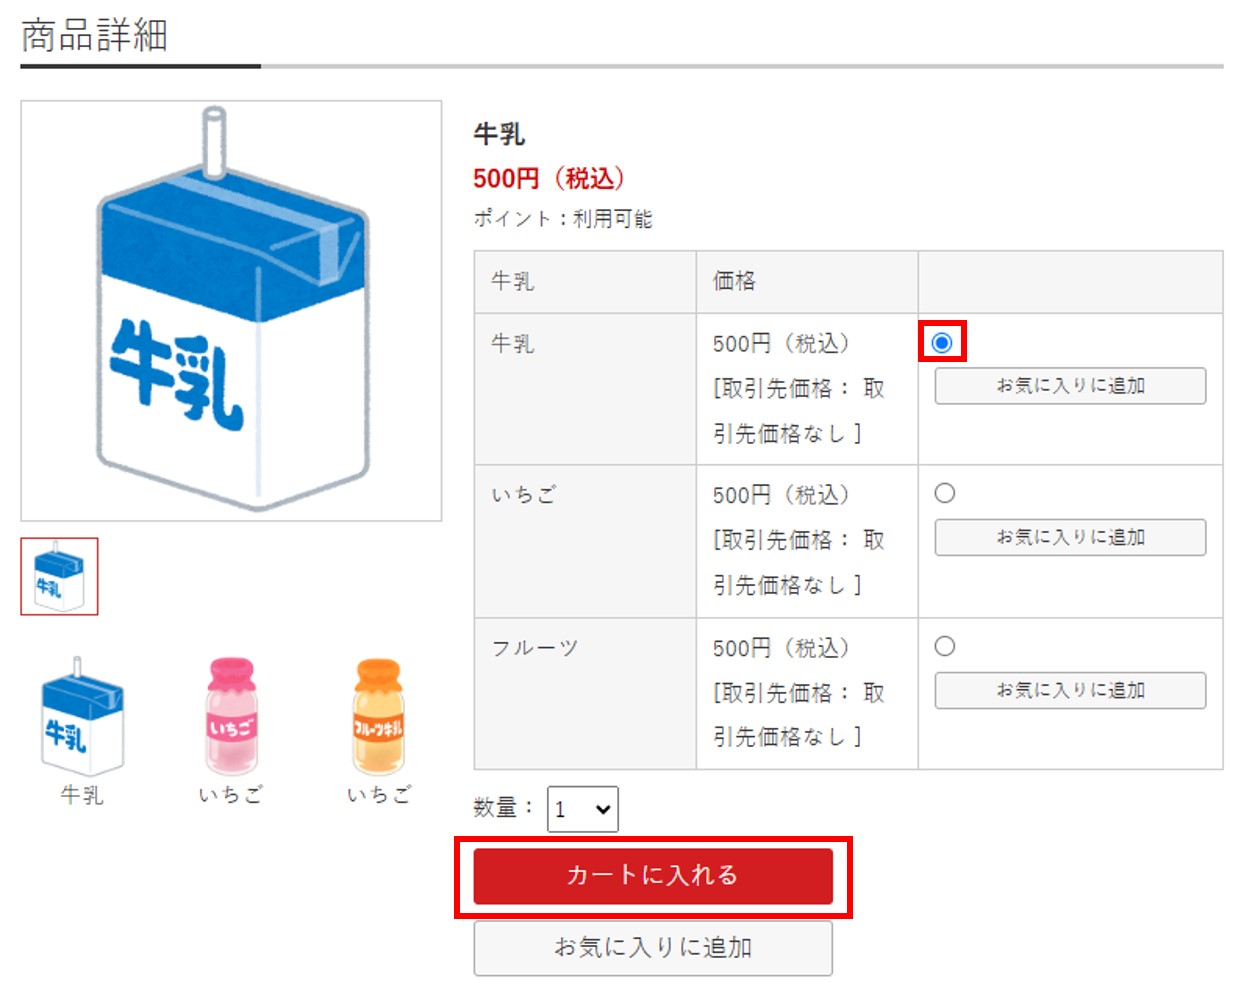This screenshot has height=1003, width=1252.
Task: Click the いちご label under the pink bottle
Action: [x=231, y=795]
